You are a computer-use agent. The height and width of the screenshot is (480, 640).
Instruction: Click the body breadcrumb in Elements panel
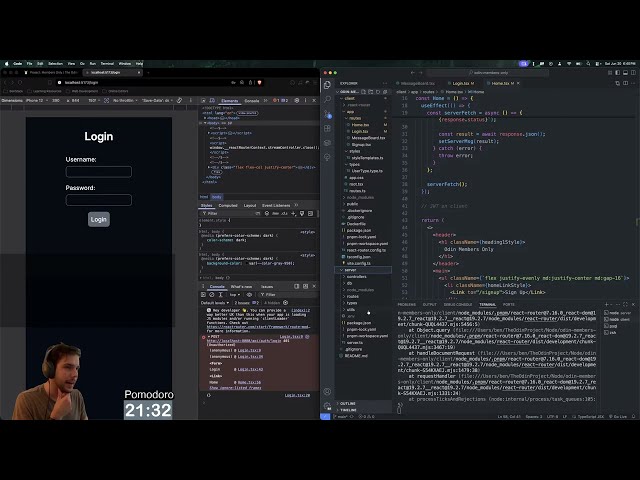(x=217, y=197)
